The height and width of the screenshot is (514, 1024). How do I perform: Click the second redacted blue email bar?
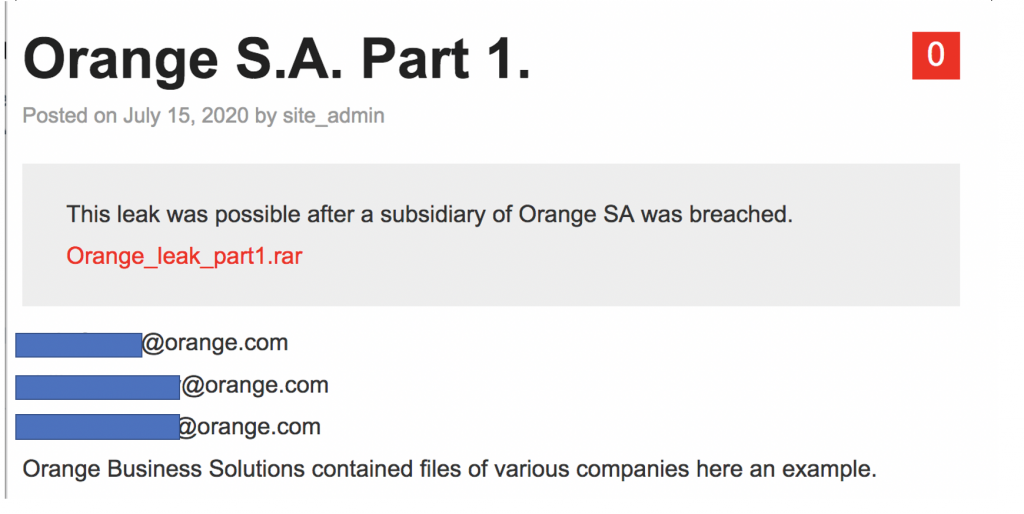pos(97,386)
